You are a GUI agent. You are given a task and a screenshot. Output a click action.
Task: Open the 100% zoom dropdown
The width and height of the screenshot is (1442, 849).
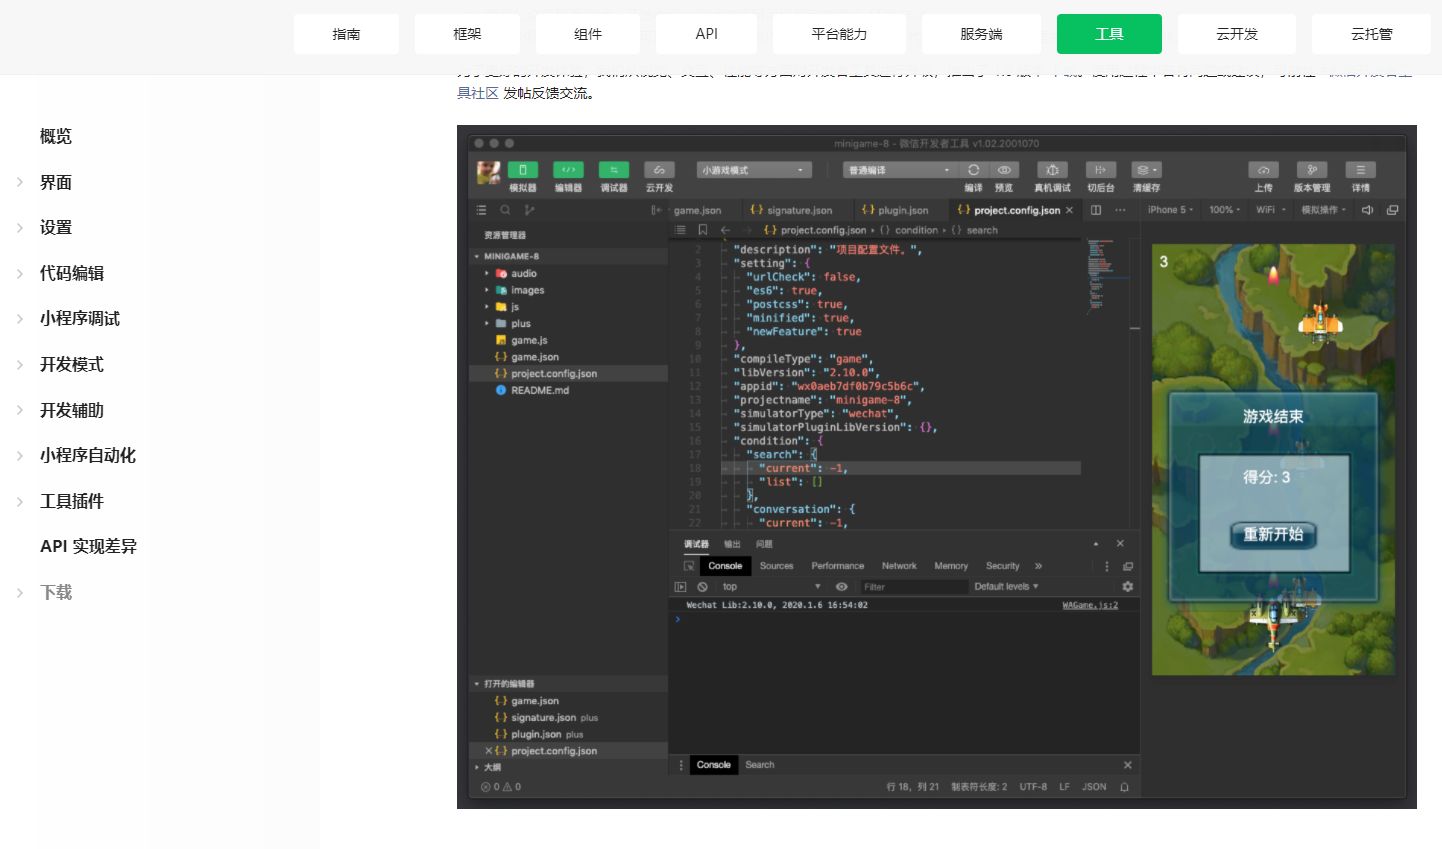[1224, 210]
